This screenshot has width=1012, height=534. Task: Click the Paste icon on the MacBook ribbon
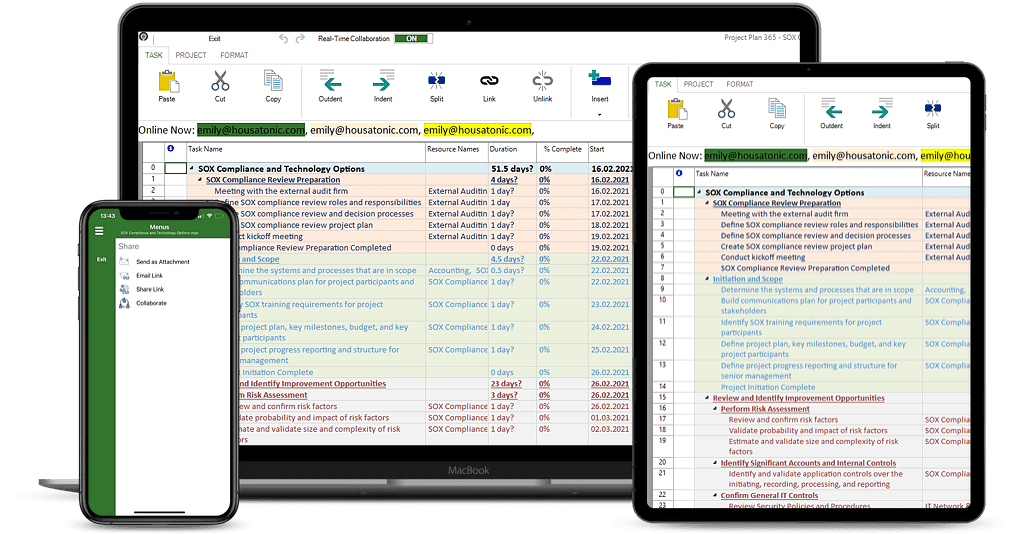coord(167,81)
